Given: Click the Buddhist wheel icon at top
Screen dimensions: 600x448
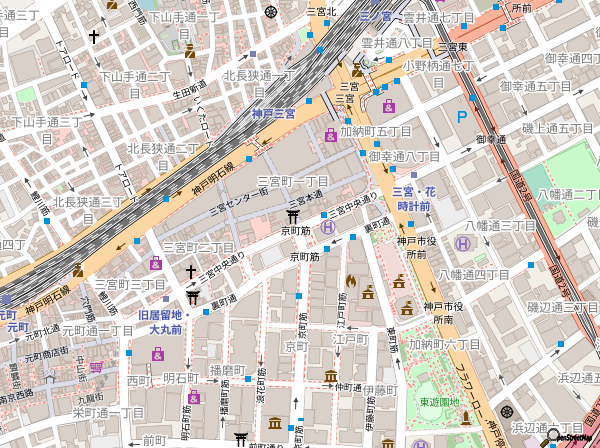Looking at the screenshot, I should coord(271,12).
